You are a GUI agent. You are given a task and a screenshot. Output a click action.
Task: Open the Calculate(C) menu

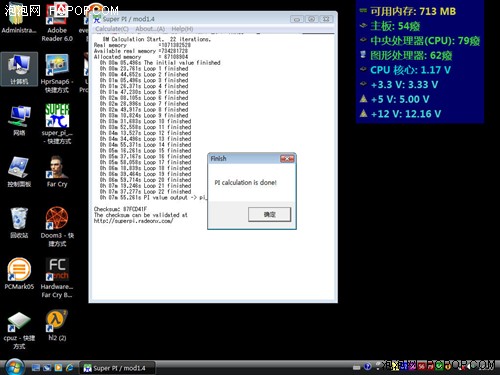click(x=112, y=29)
